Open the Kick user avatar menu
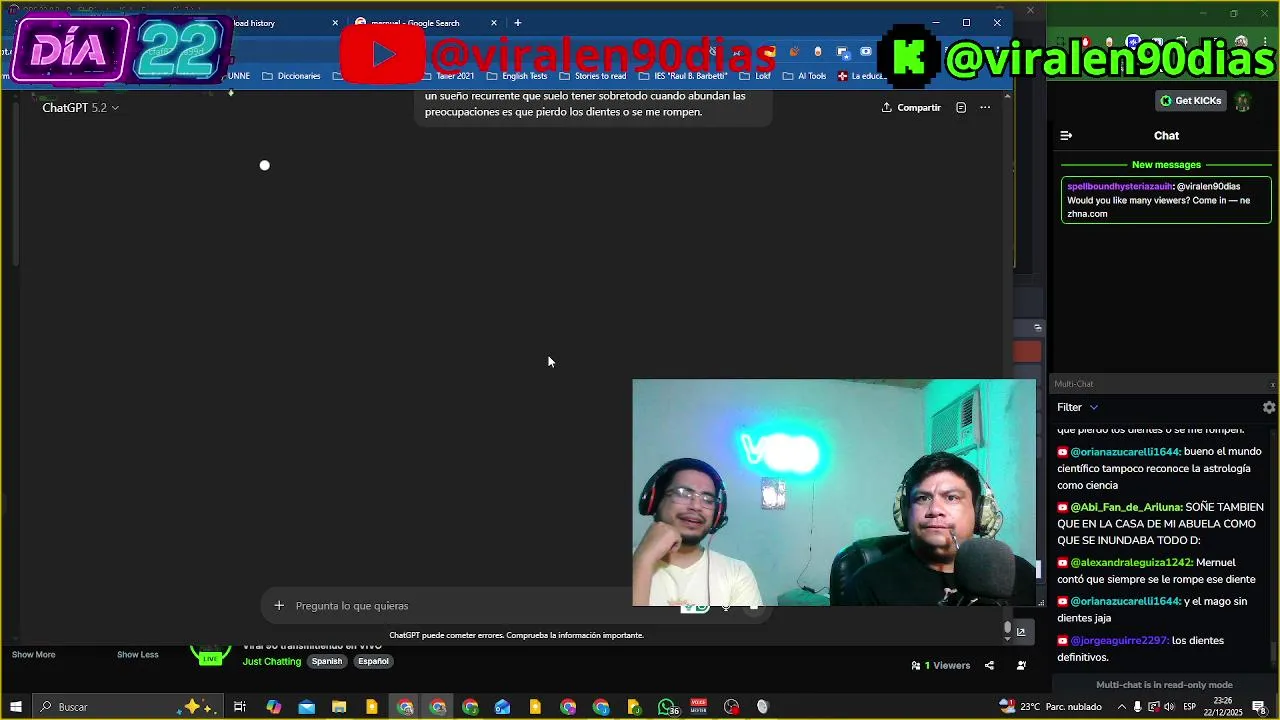The image size is (1280, 720). point(1243,101)
